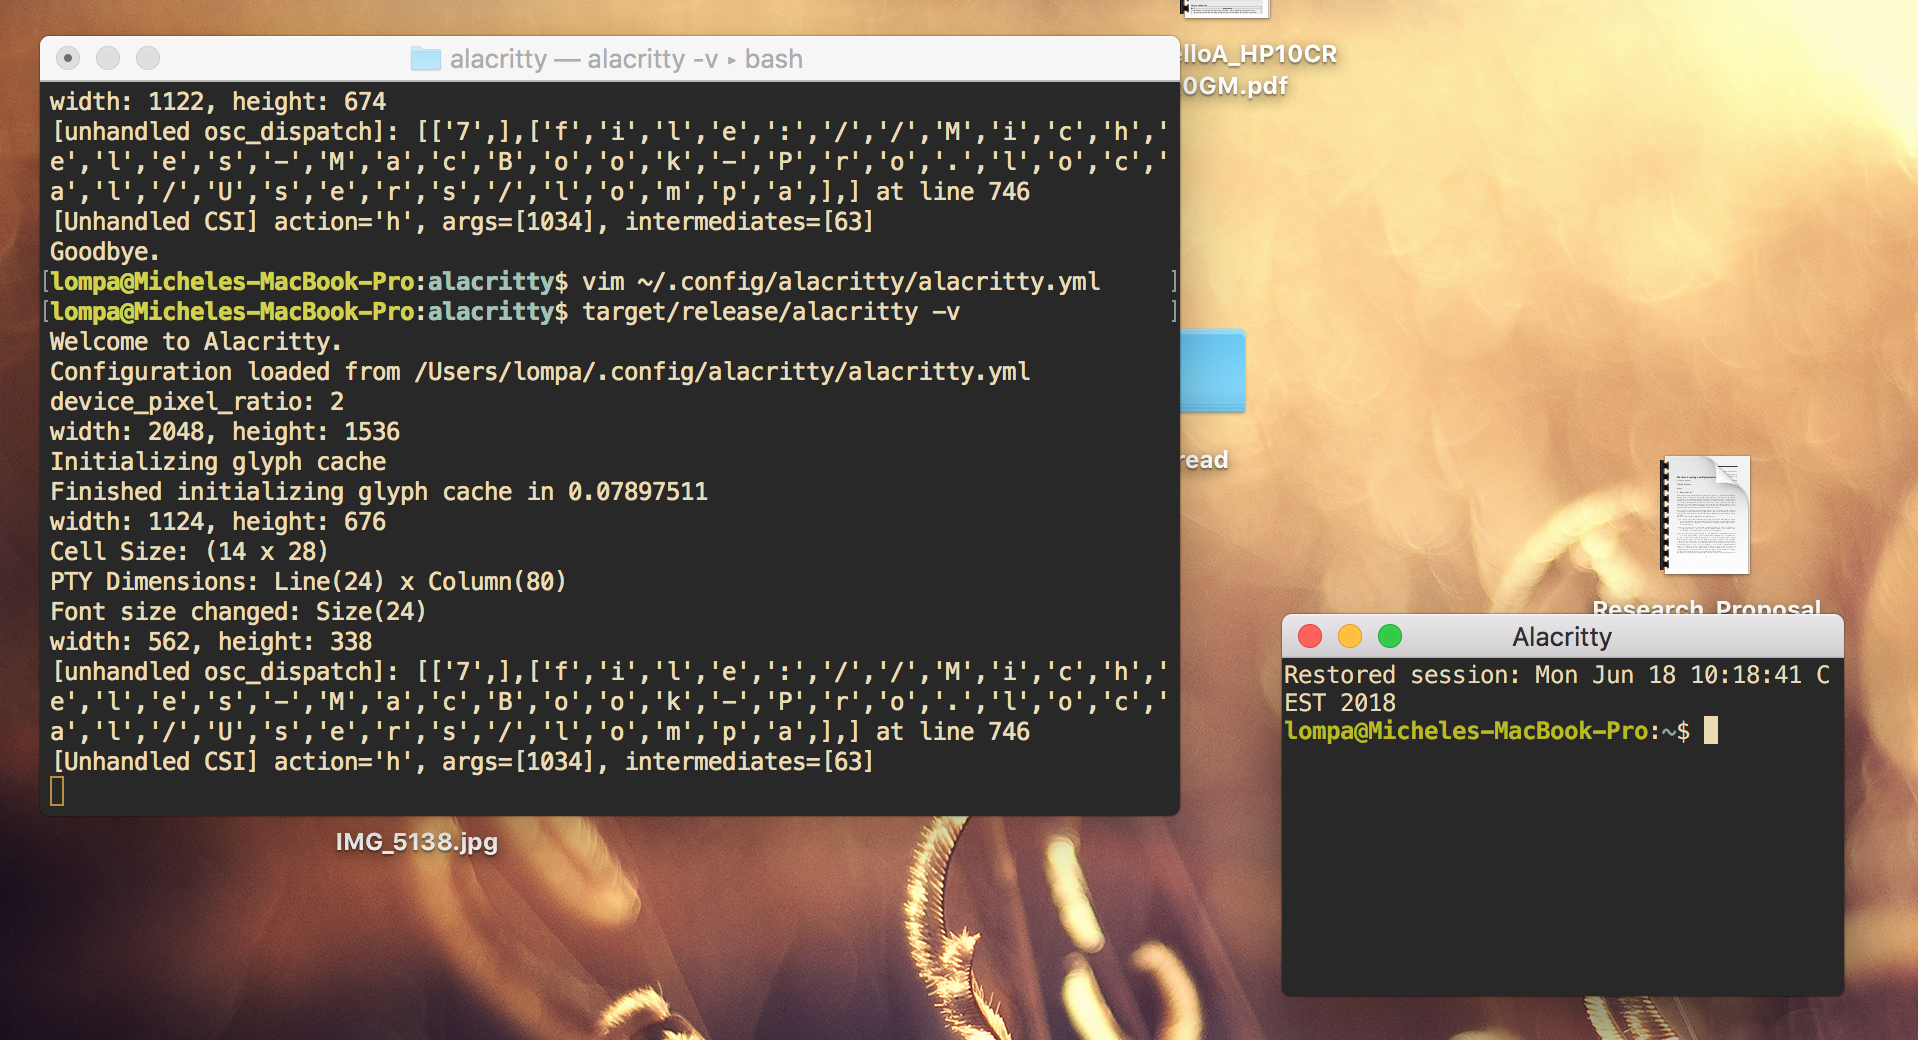Click the 'width: 2048, height: 1536' line
The width and height of the screenshot is (1918, 1040).
coord(225,432)
